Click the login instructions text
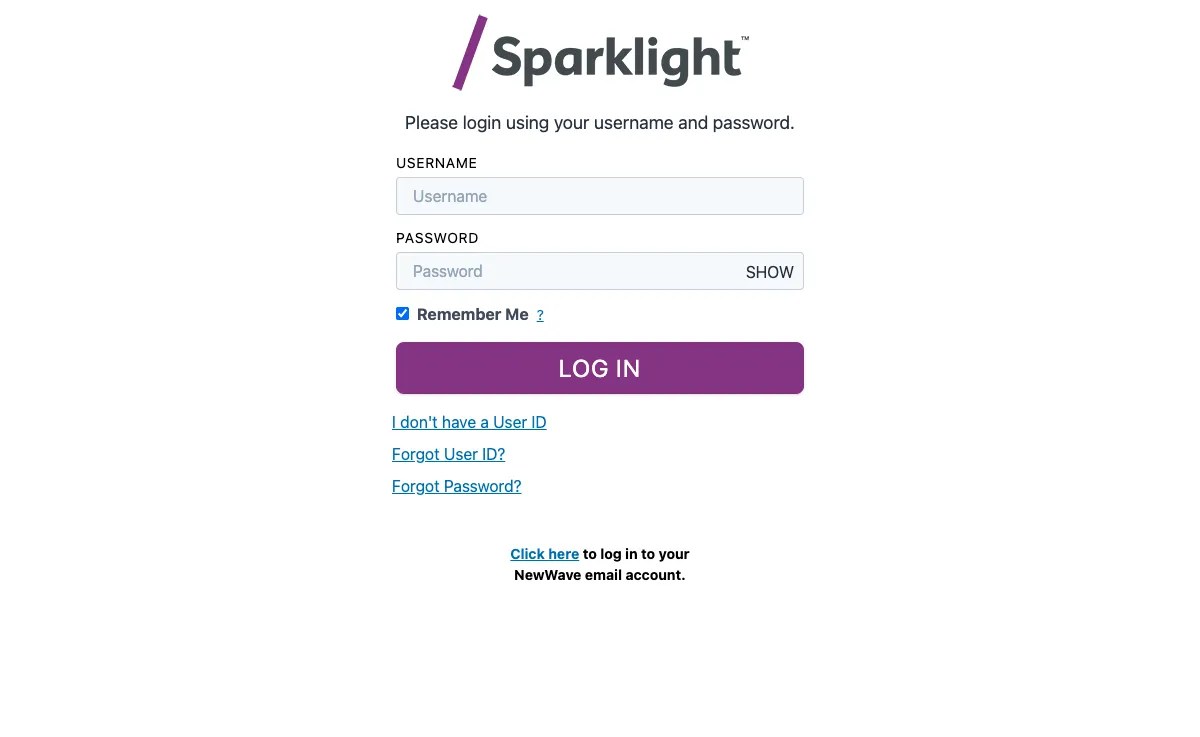The height and width of the screenshot is (737, 1200). (600, 122)
